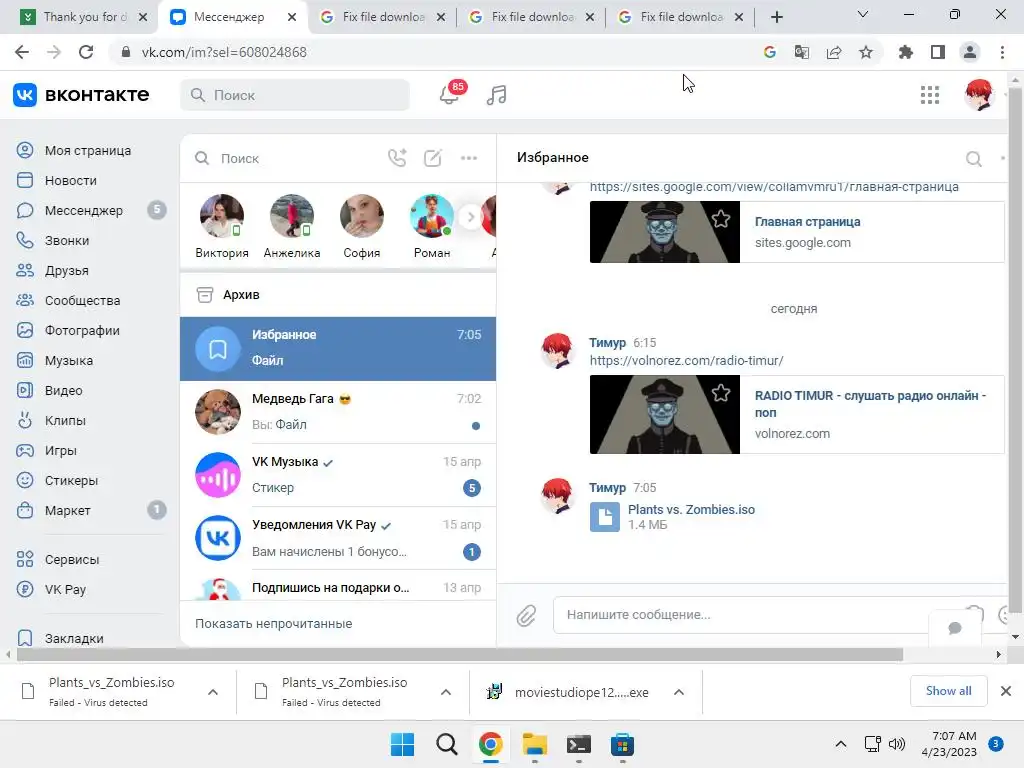This screenshot has width=1024, height=768.
Task: Open VK services grid icon
Action: tap(929, 95)
